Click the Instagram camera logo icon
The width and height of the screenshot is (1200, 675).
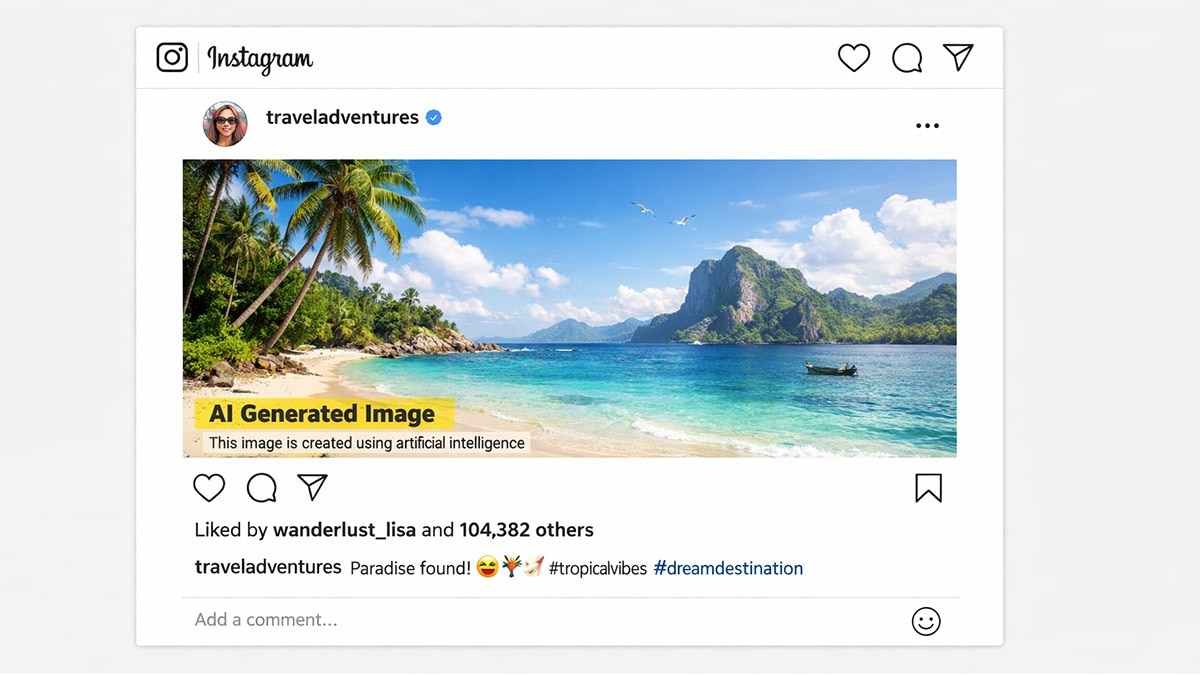point(172,57)
